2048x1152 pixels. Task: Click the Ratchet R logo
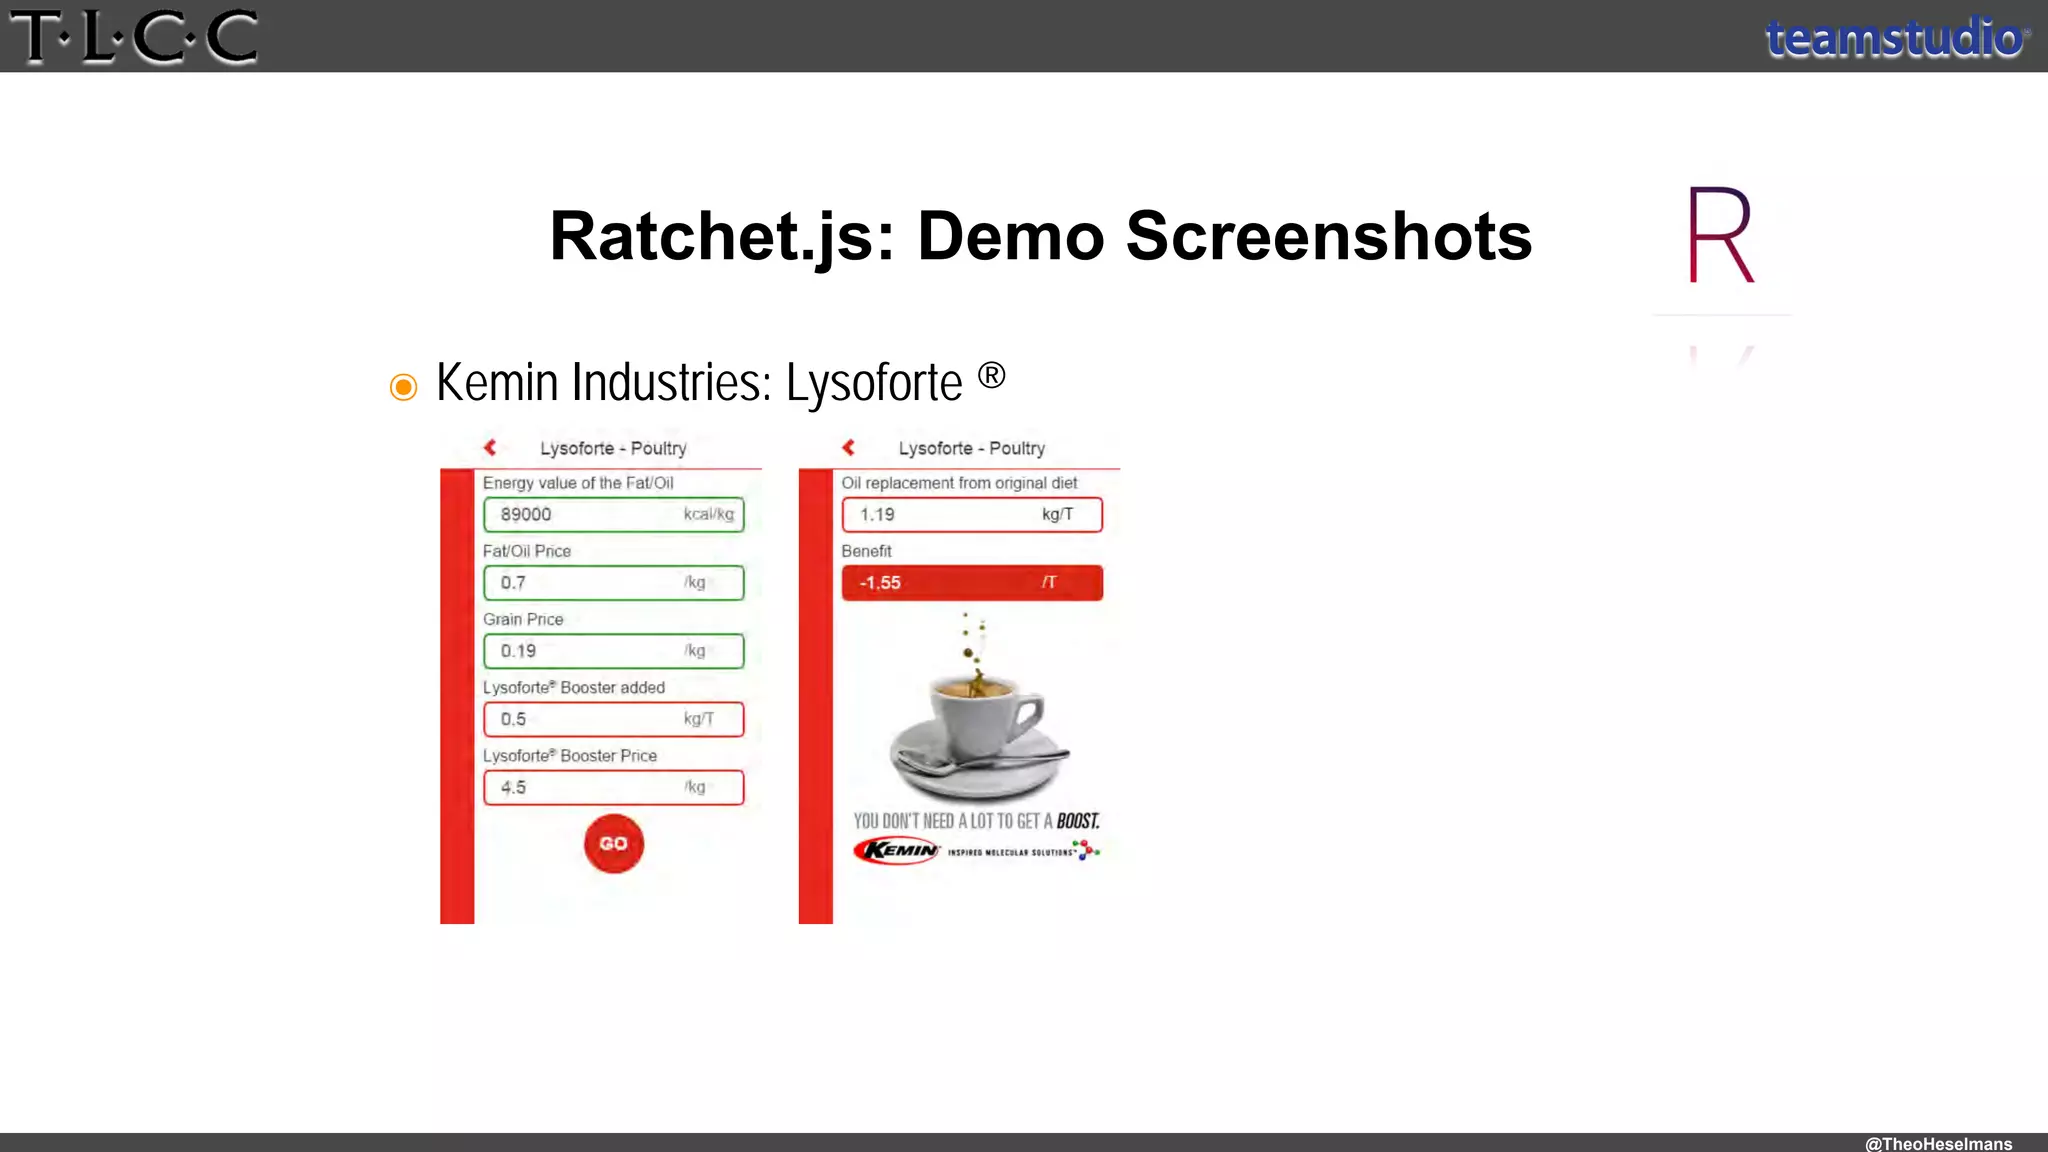click(x=1720, y=236)
